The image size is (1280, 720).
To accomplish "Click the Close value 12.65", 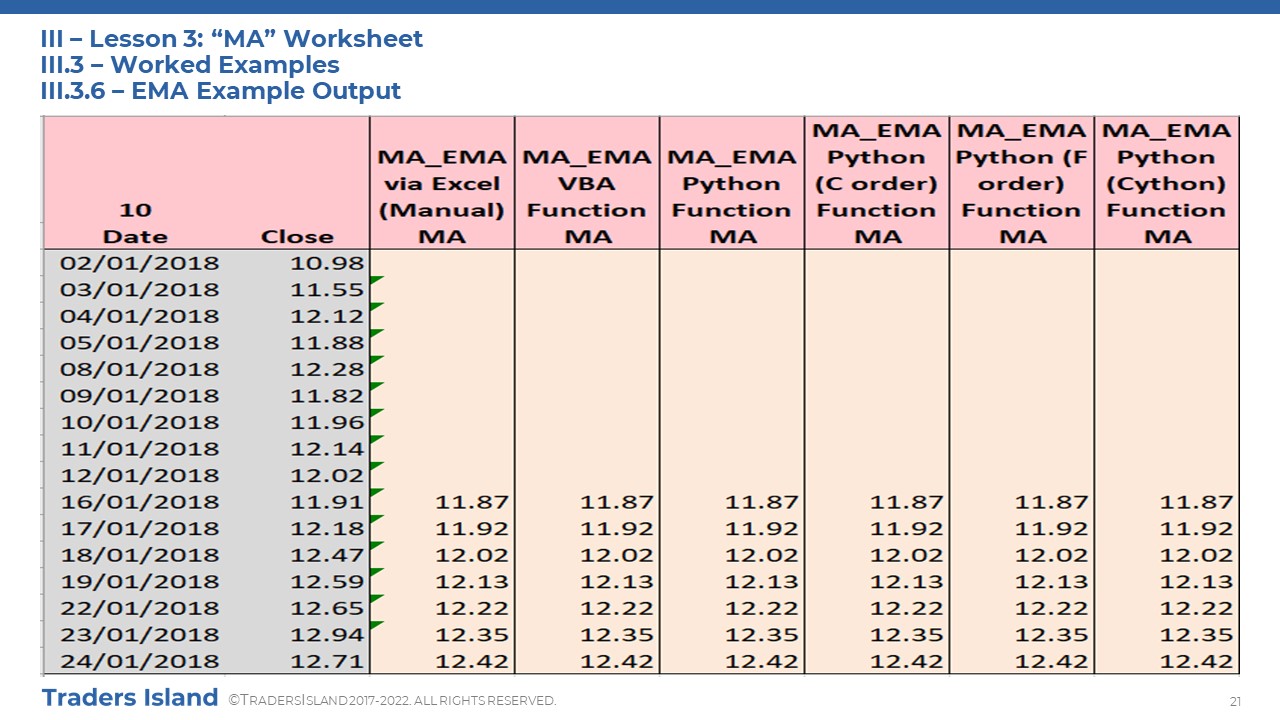I will [328, 608].
